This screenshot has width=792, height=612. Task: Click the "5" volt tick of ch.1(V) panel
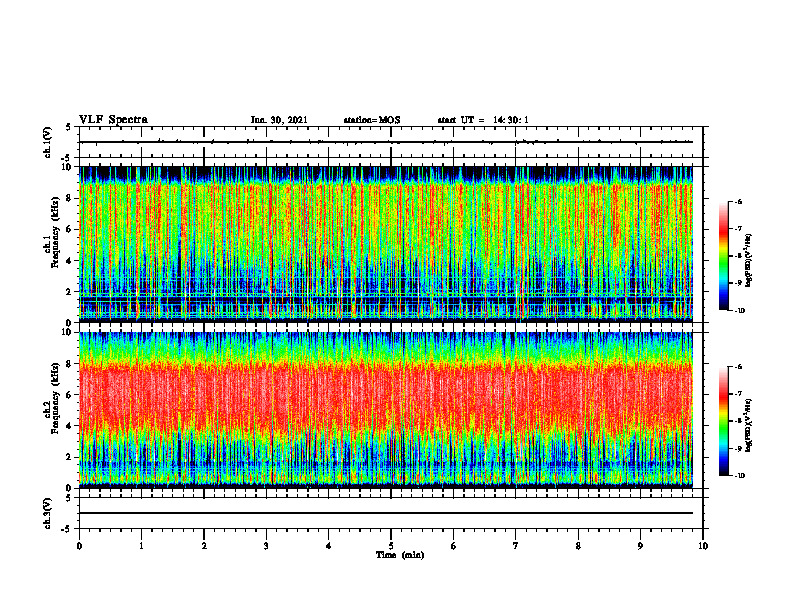(x=70, y=127)
